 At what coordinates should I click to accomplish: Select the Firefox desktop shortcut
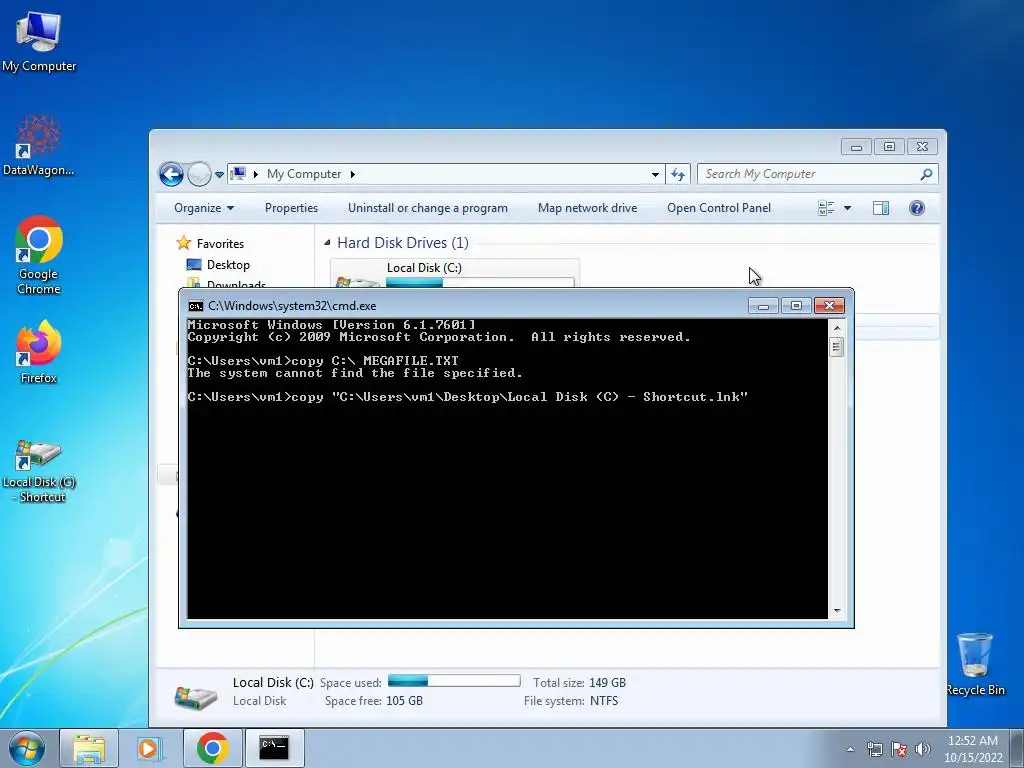pyautogui.click(x=39, y=351)
